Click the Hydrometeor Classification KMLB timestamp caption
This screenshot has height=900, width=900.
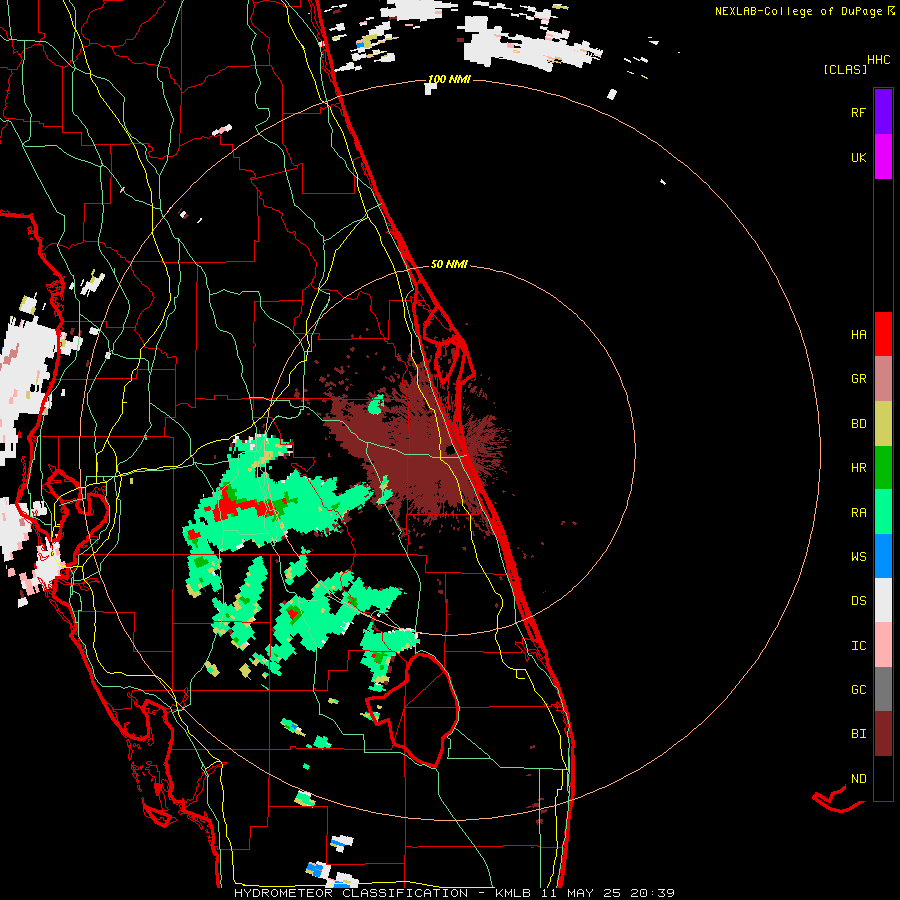(454, 893)
